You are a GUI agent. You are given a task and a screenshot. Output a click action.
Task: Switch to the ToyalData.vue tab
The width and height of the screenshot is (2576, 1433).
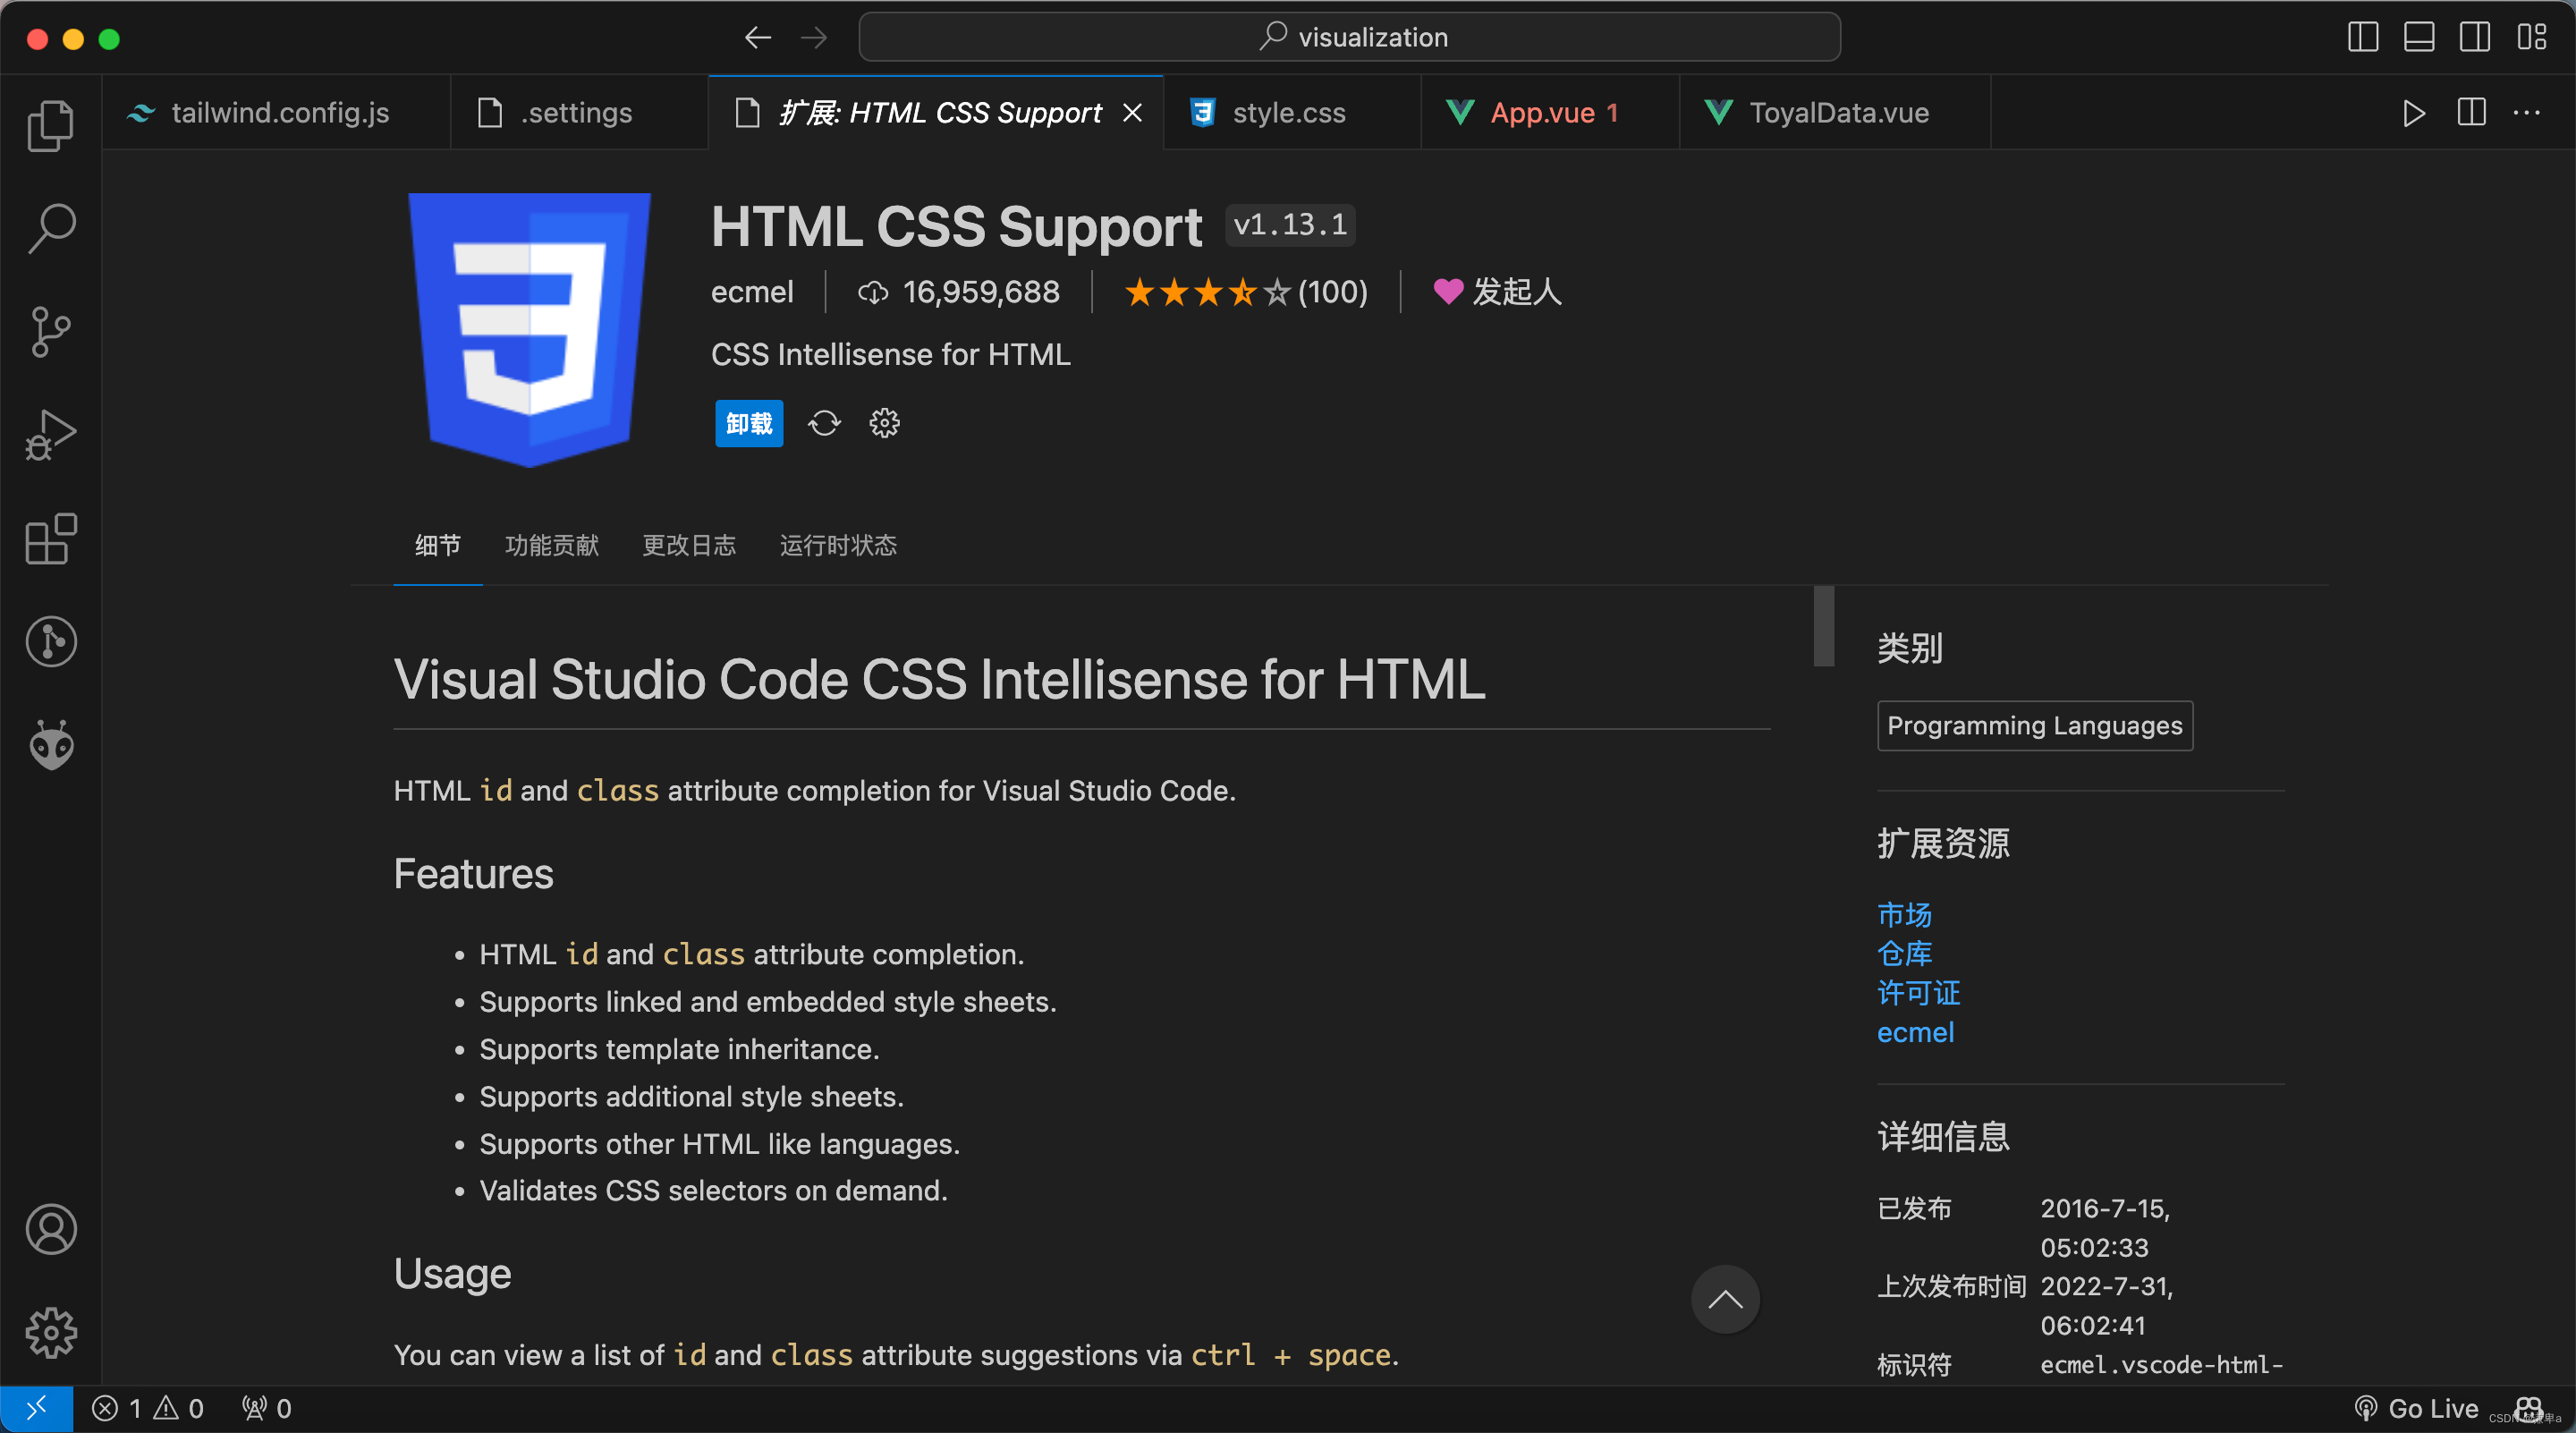[x=1835, y=113]
